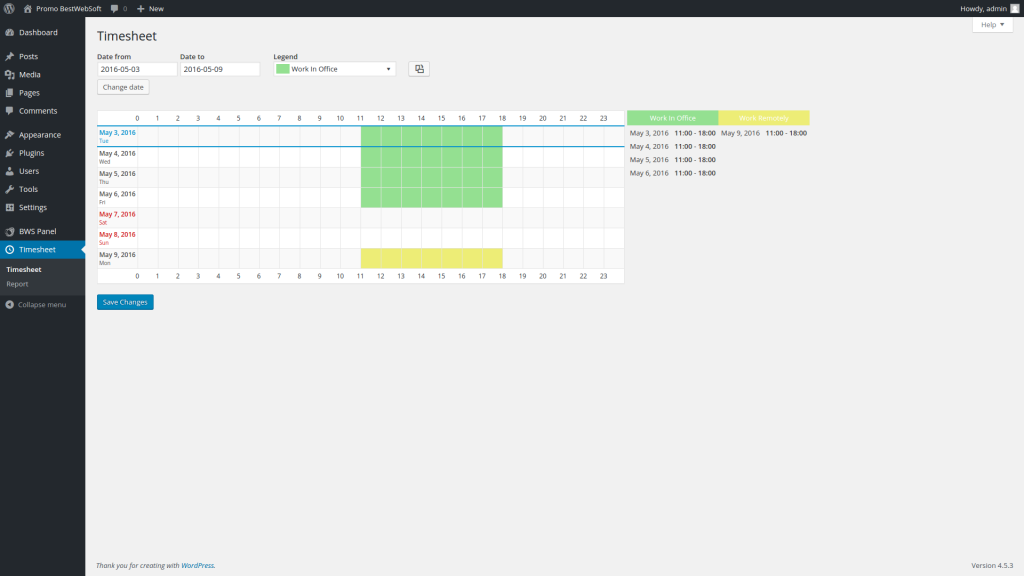
Task: Click the apply-legend icon button beside Legend
Action: [x=419, y=69]
